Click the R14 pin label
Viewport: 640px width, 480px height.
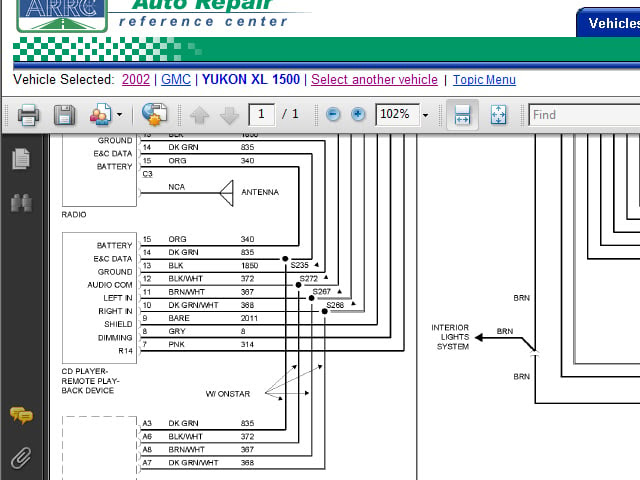125,351
